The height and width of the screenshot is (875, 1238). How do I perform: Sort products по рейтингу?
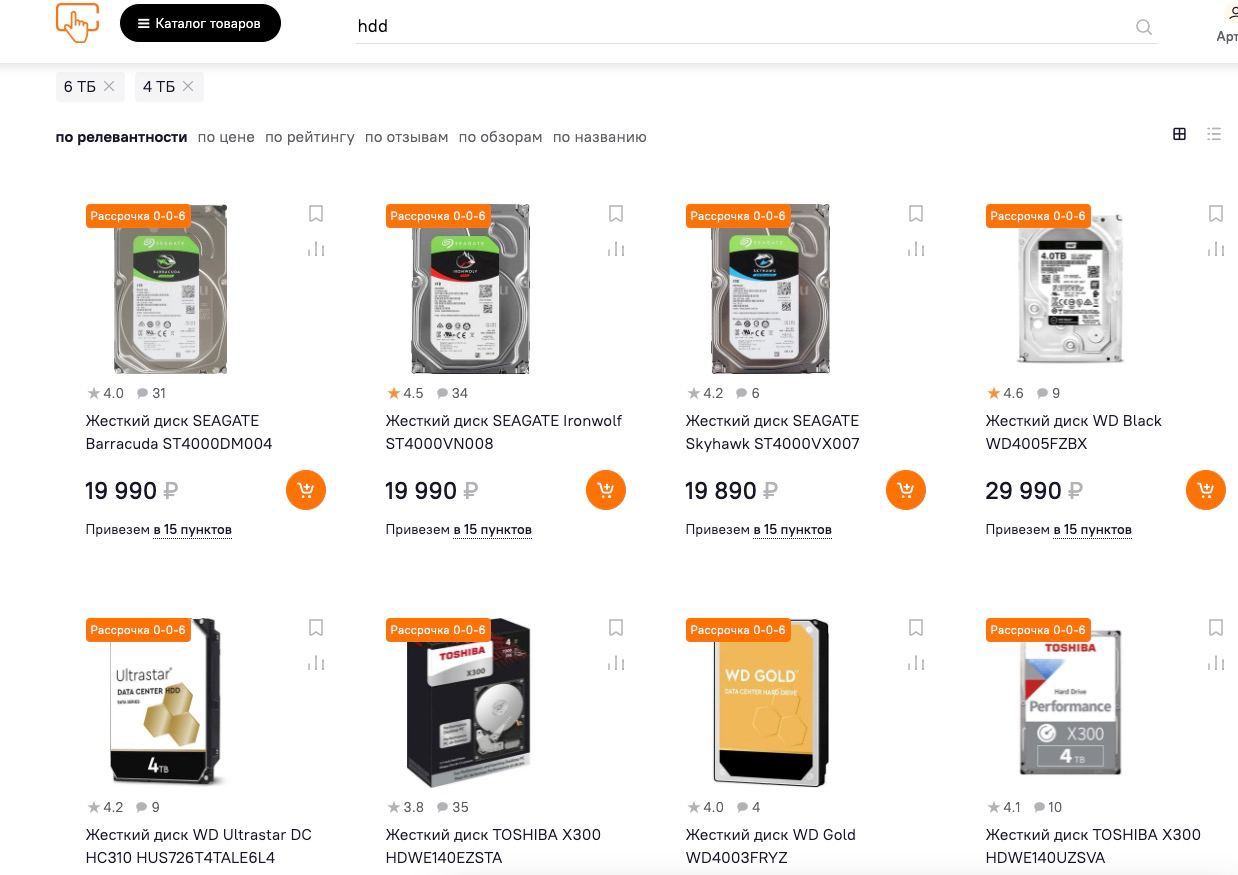[x=310, y=137]
